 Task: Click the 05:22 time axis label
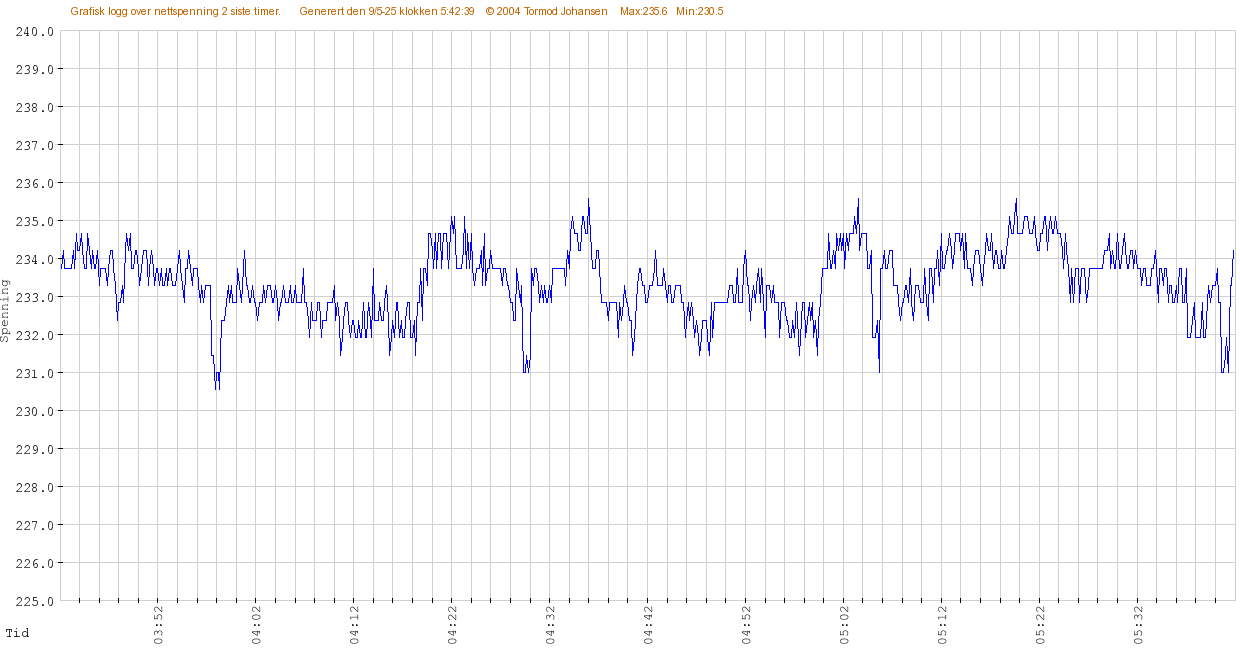(1040, 624)
